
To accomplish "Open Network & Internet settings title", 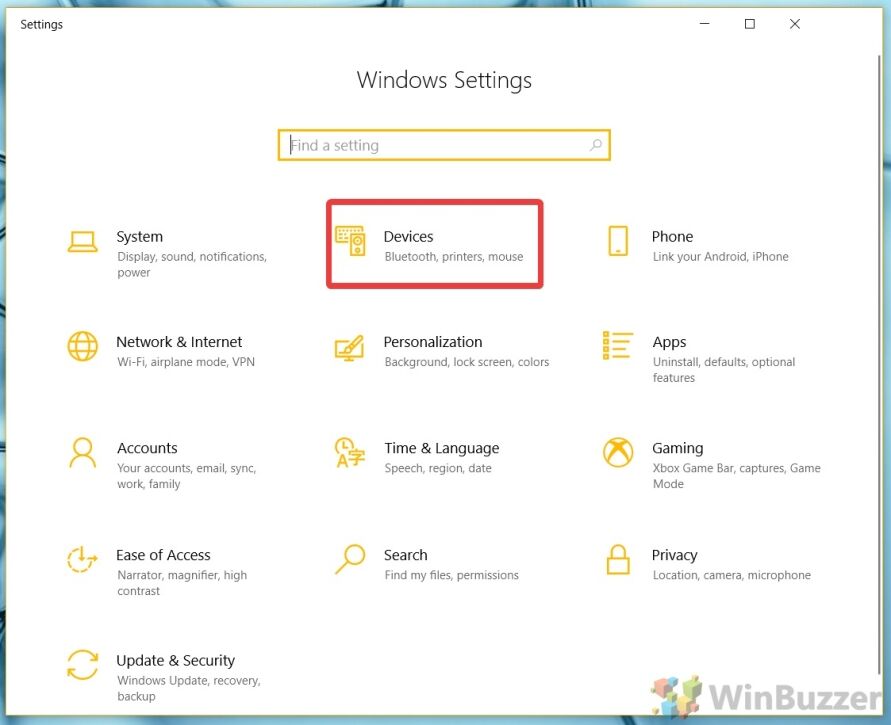I will [x=179, y=341].
